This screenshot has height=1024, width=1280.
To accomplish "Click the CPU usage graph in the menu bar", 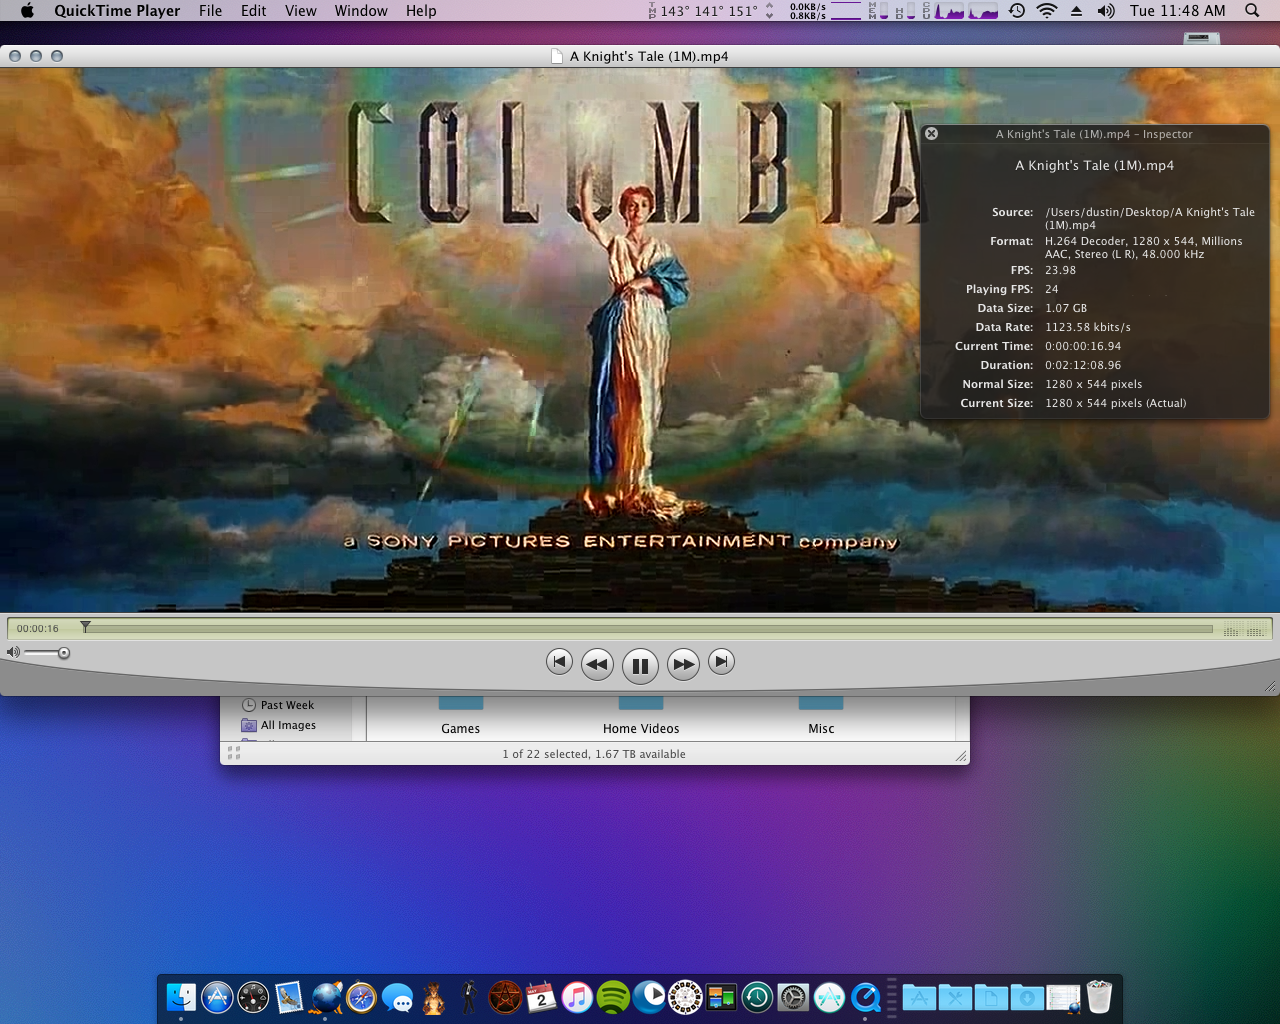I will click(966, 11).
